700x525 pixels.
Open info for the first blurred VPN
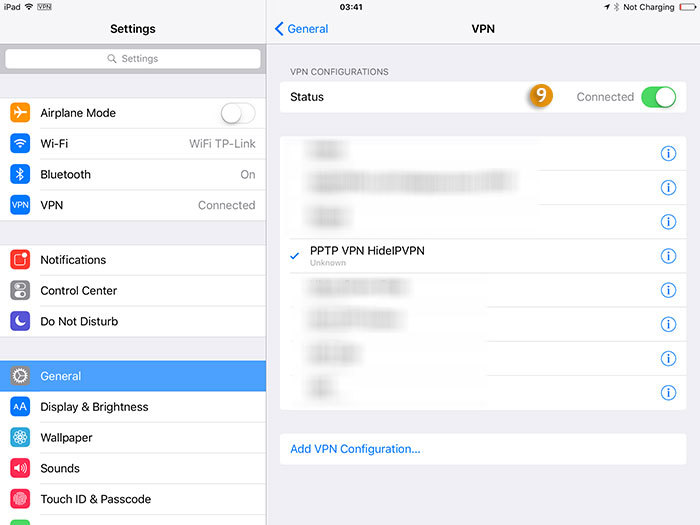pos(668,154)
